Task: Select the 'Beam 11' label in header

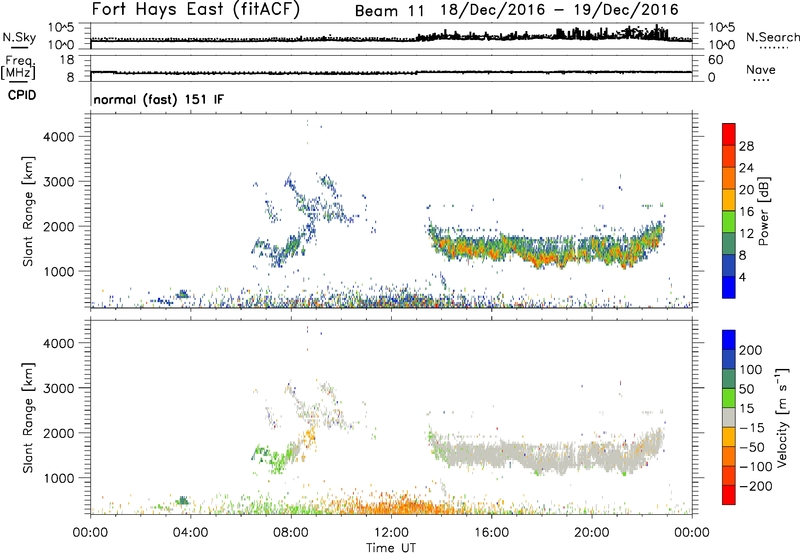Action: 389,11
